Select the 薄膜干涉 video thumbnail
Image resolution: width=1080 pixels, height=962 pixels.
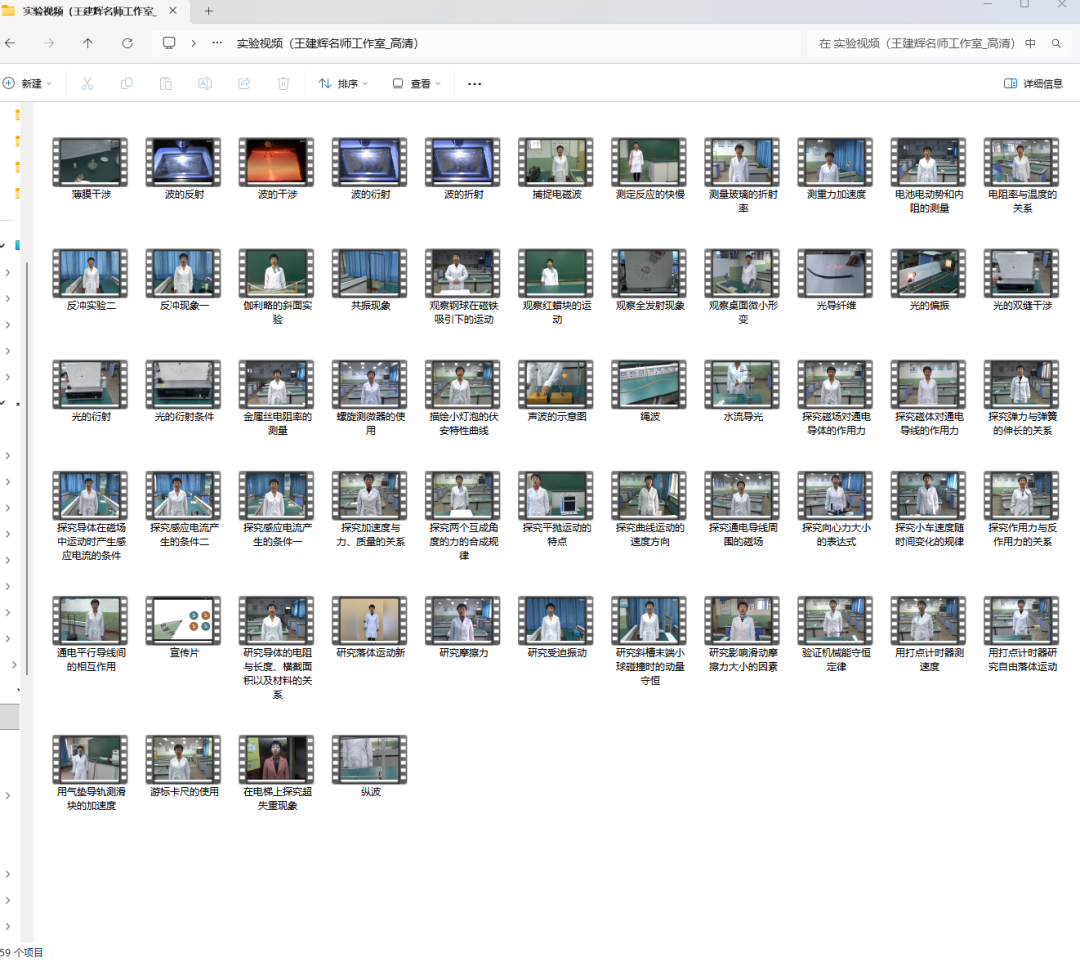[91, 163]
